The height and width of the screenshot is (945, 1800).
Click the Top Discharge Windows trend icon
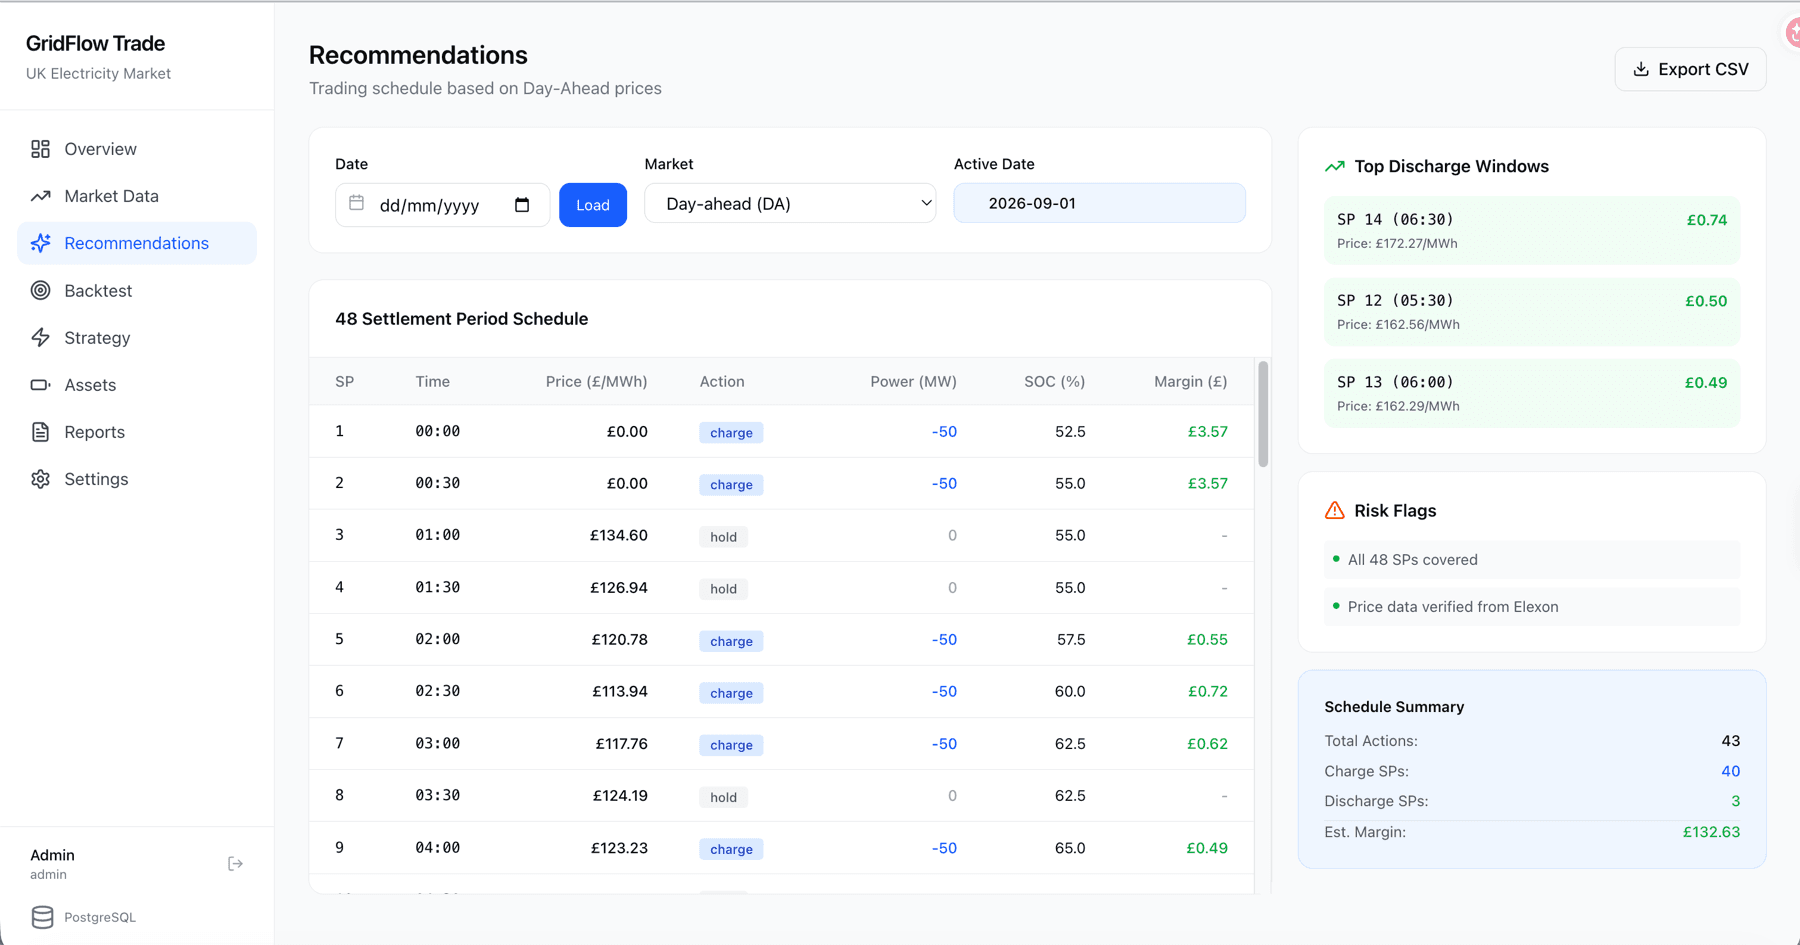[x=1335, y=167]
